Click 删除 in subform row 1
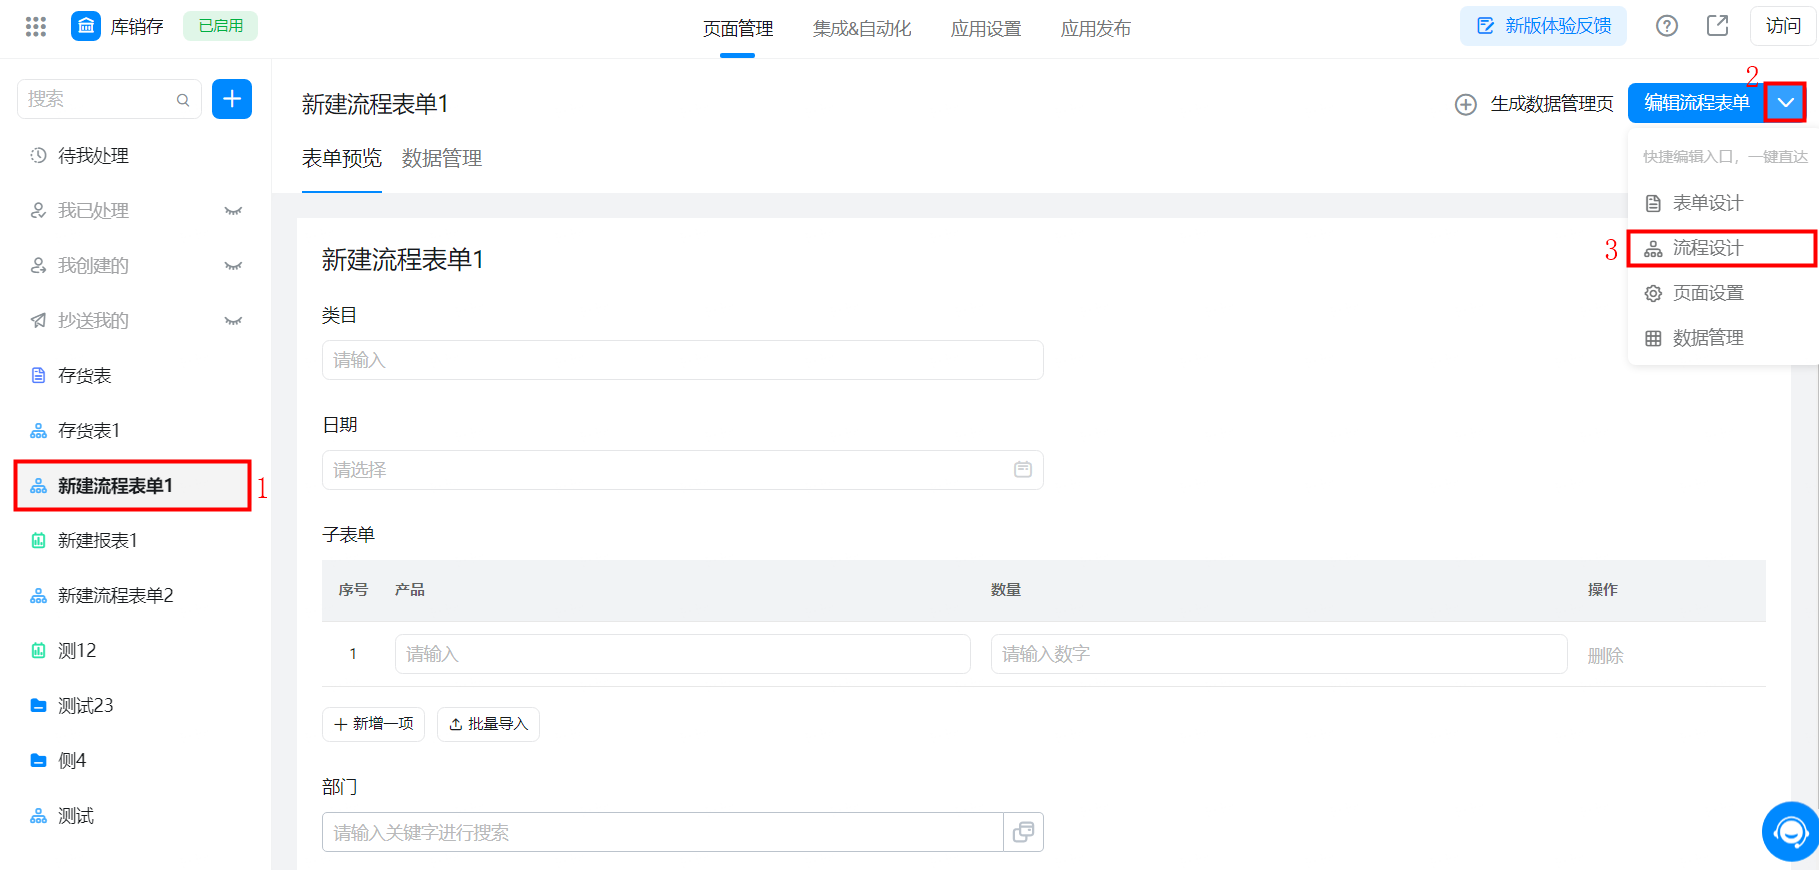1819x870 pixels. point(1606,656)
